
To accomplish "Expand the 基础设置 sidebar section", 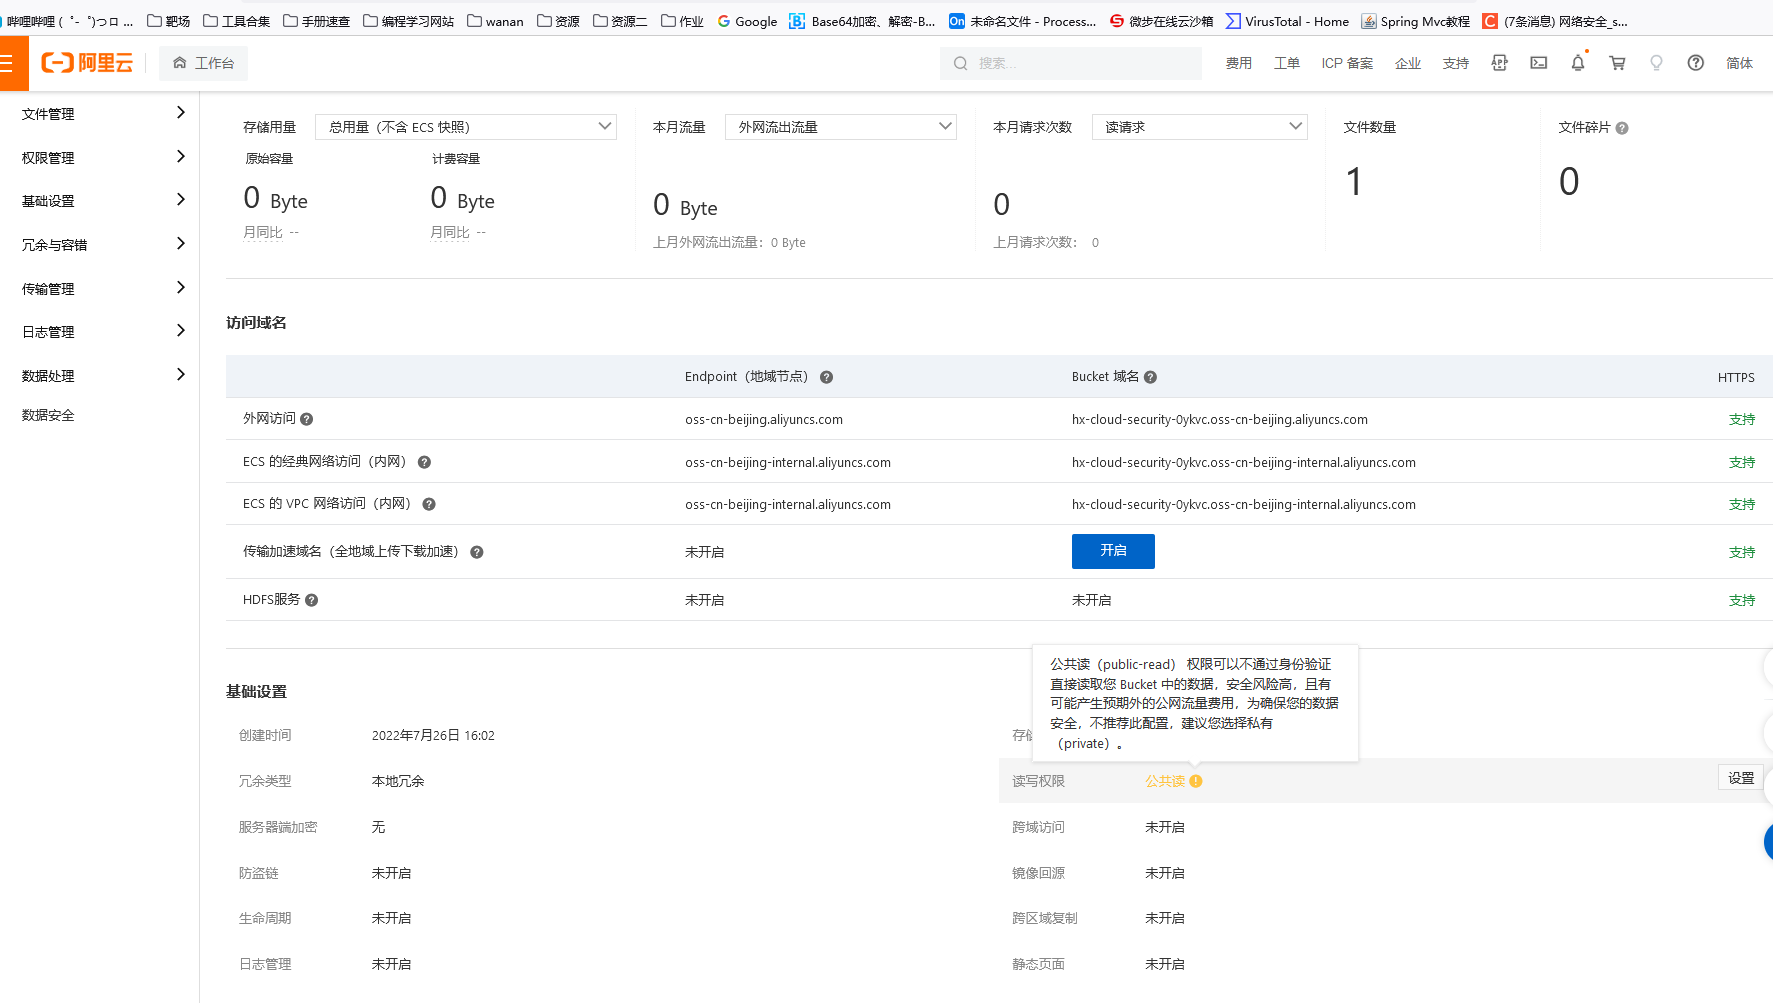I will coord(100,200).
